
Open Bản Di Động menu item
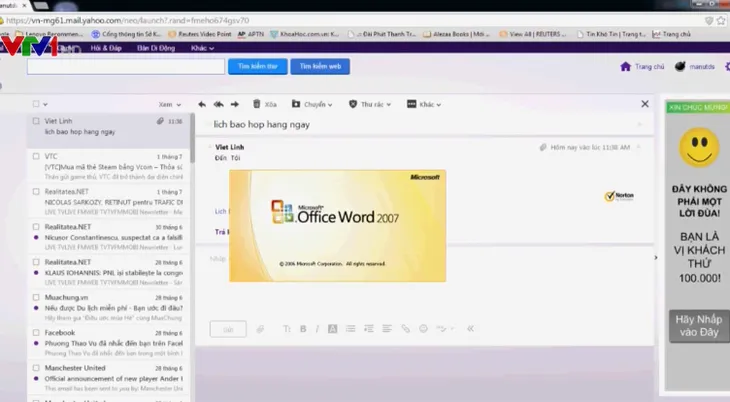tap(156, 48)
